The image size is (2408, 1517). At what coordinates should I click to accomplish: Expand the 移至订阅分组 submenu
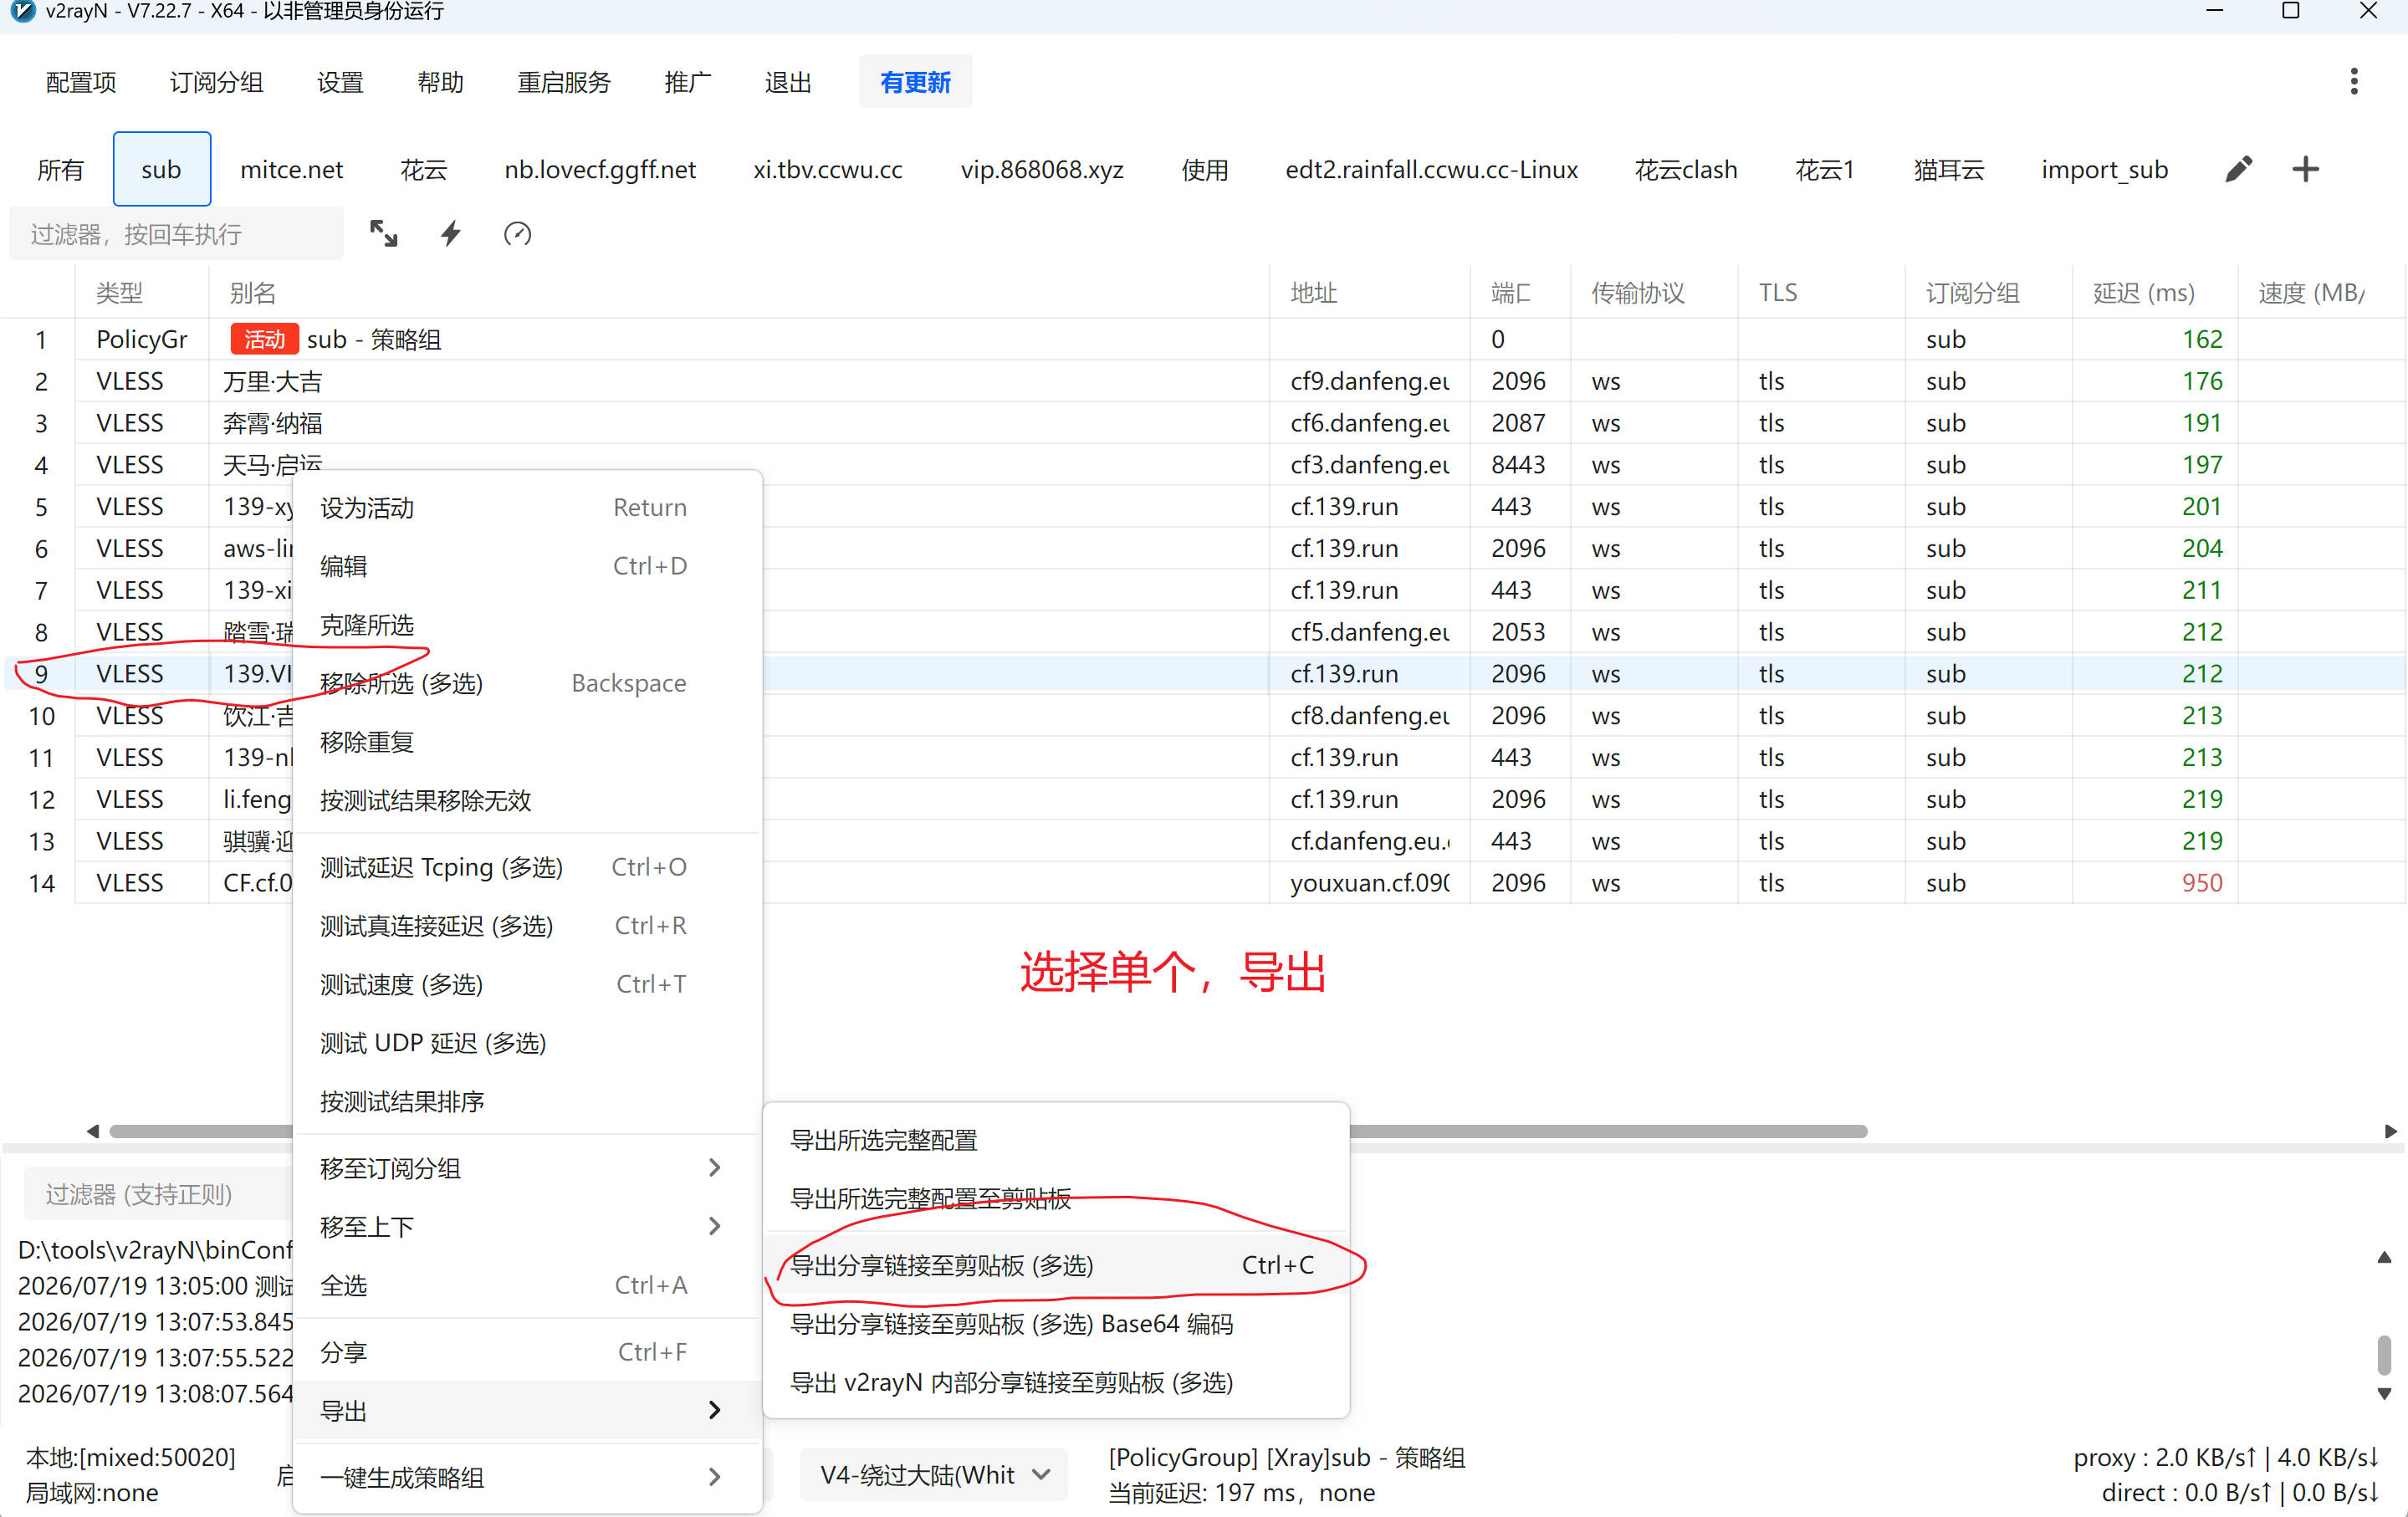pos(527,1168)
